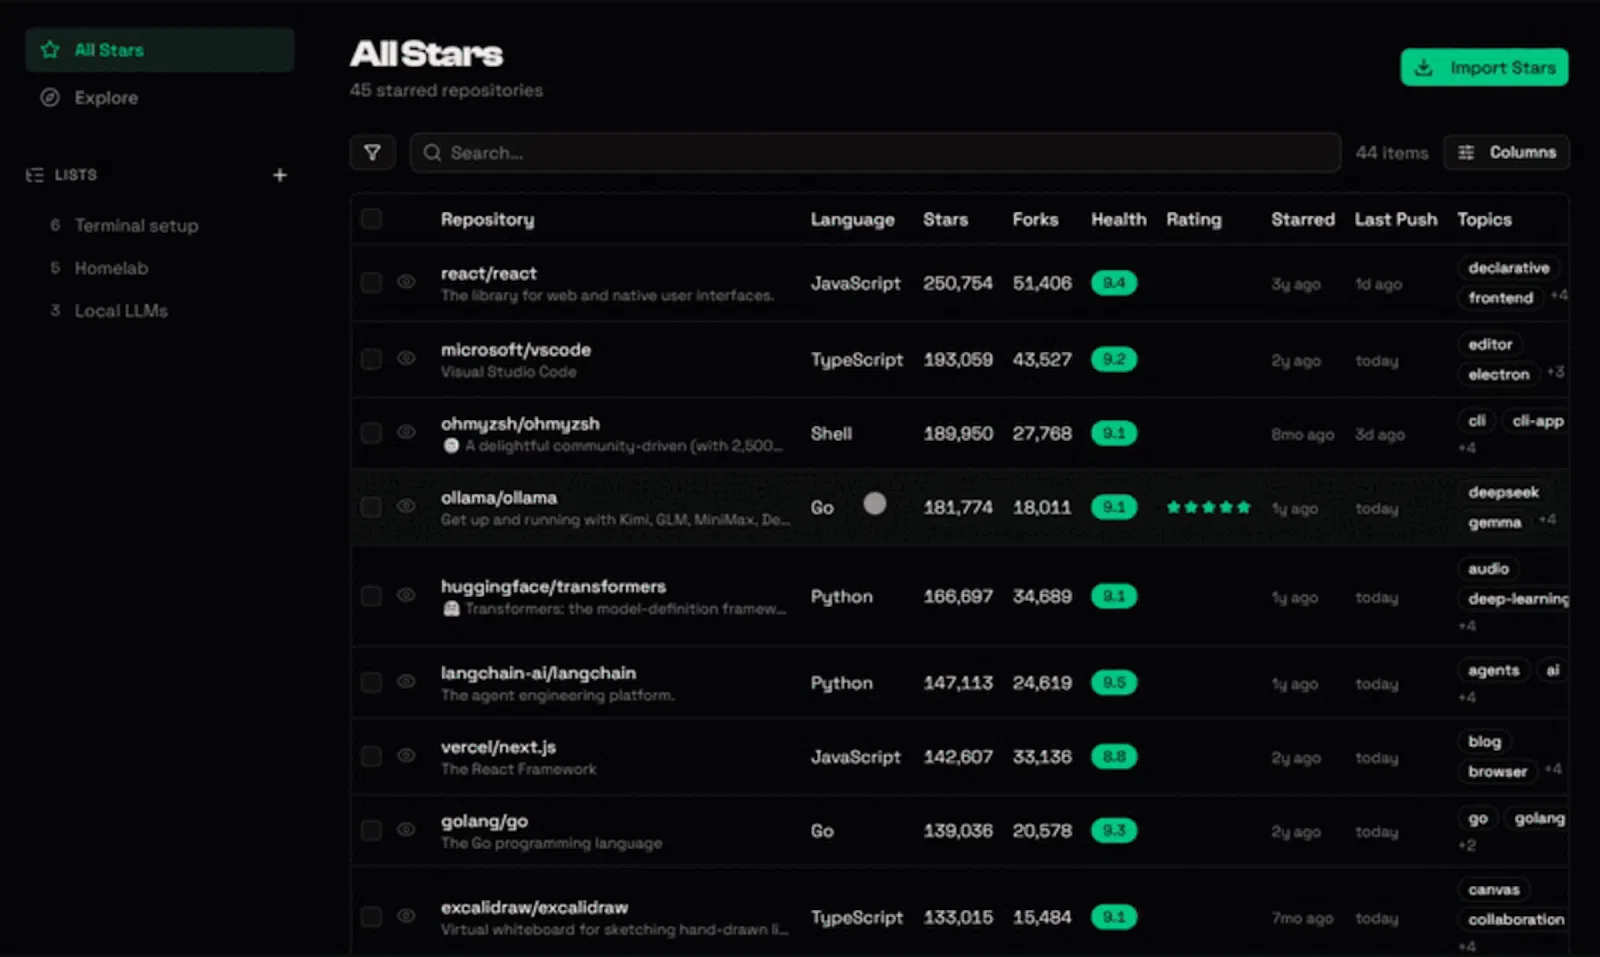This screenshot has width=1600, height=957.
Task: Toggle the eye icon for langchain-ai/langchain
Action: [406, 682]
